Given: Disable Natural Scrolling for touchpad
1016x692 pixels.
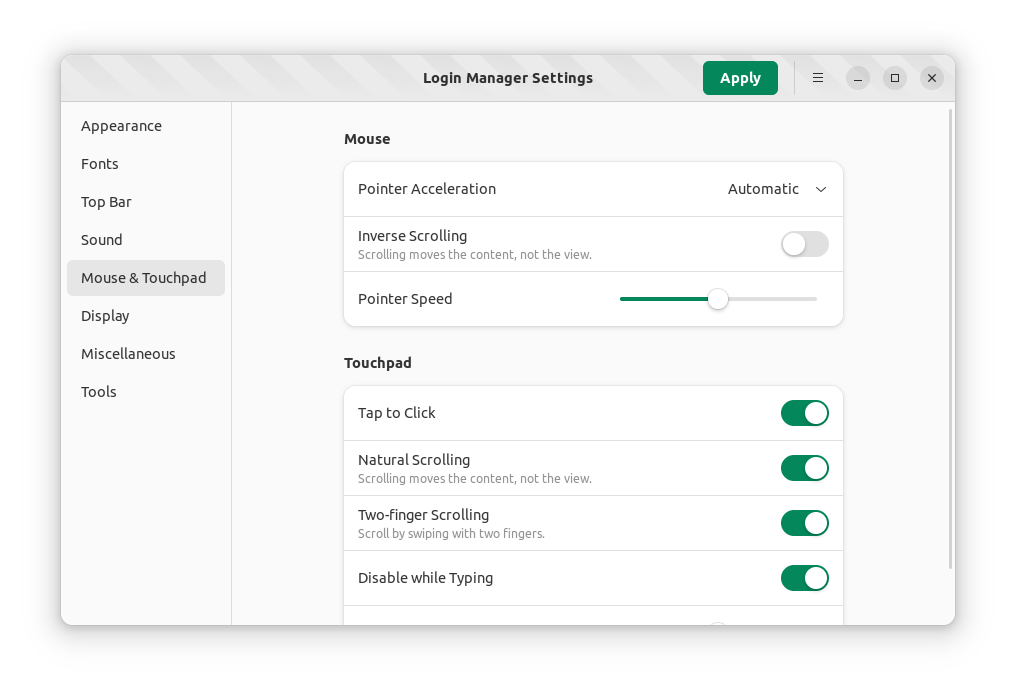Looking at the screenshot, I should click(x=804, y=468).
